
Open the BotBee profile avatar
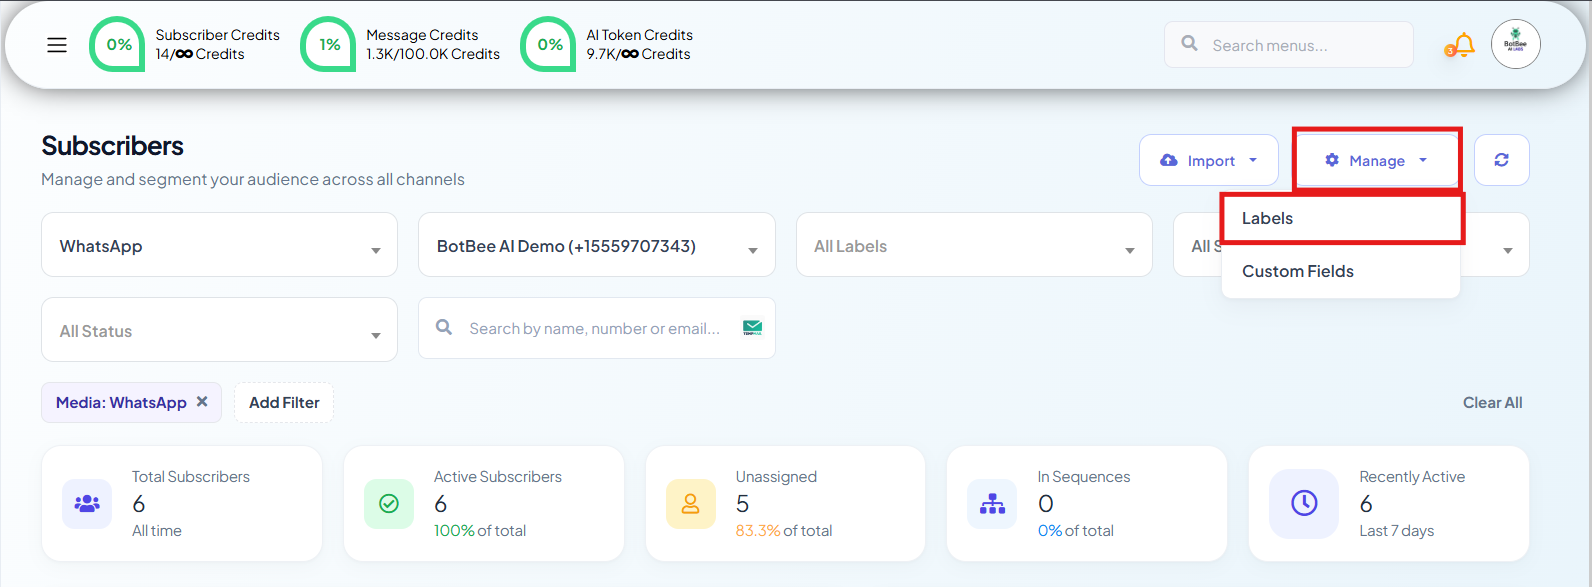coord(1516,45)
